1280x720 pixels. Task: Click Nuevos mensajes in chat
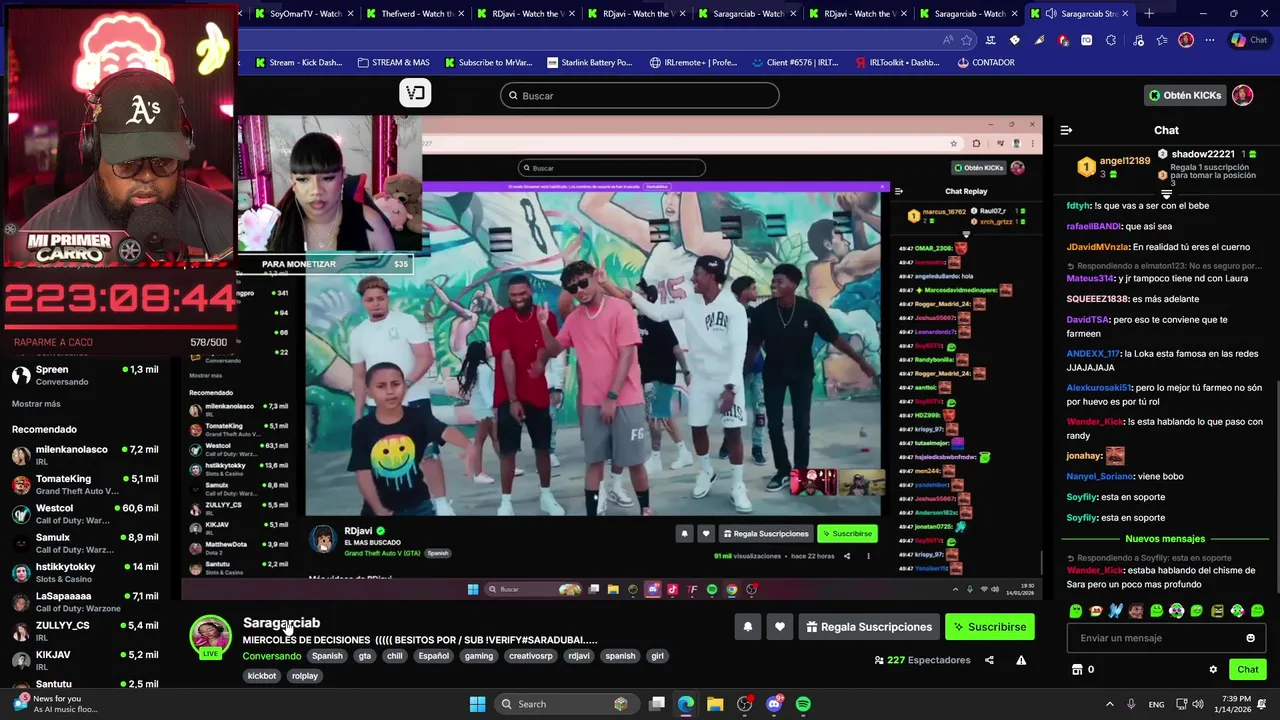coord(1165,539)
